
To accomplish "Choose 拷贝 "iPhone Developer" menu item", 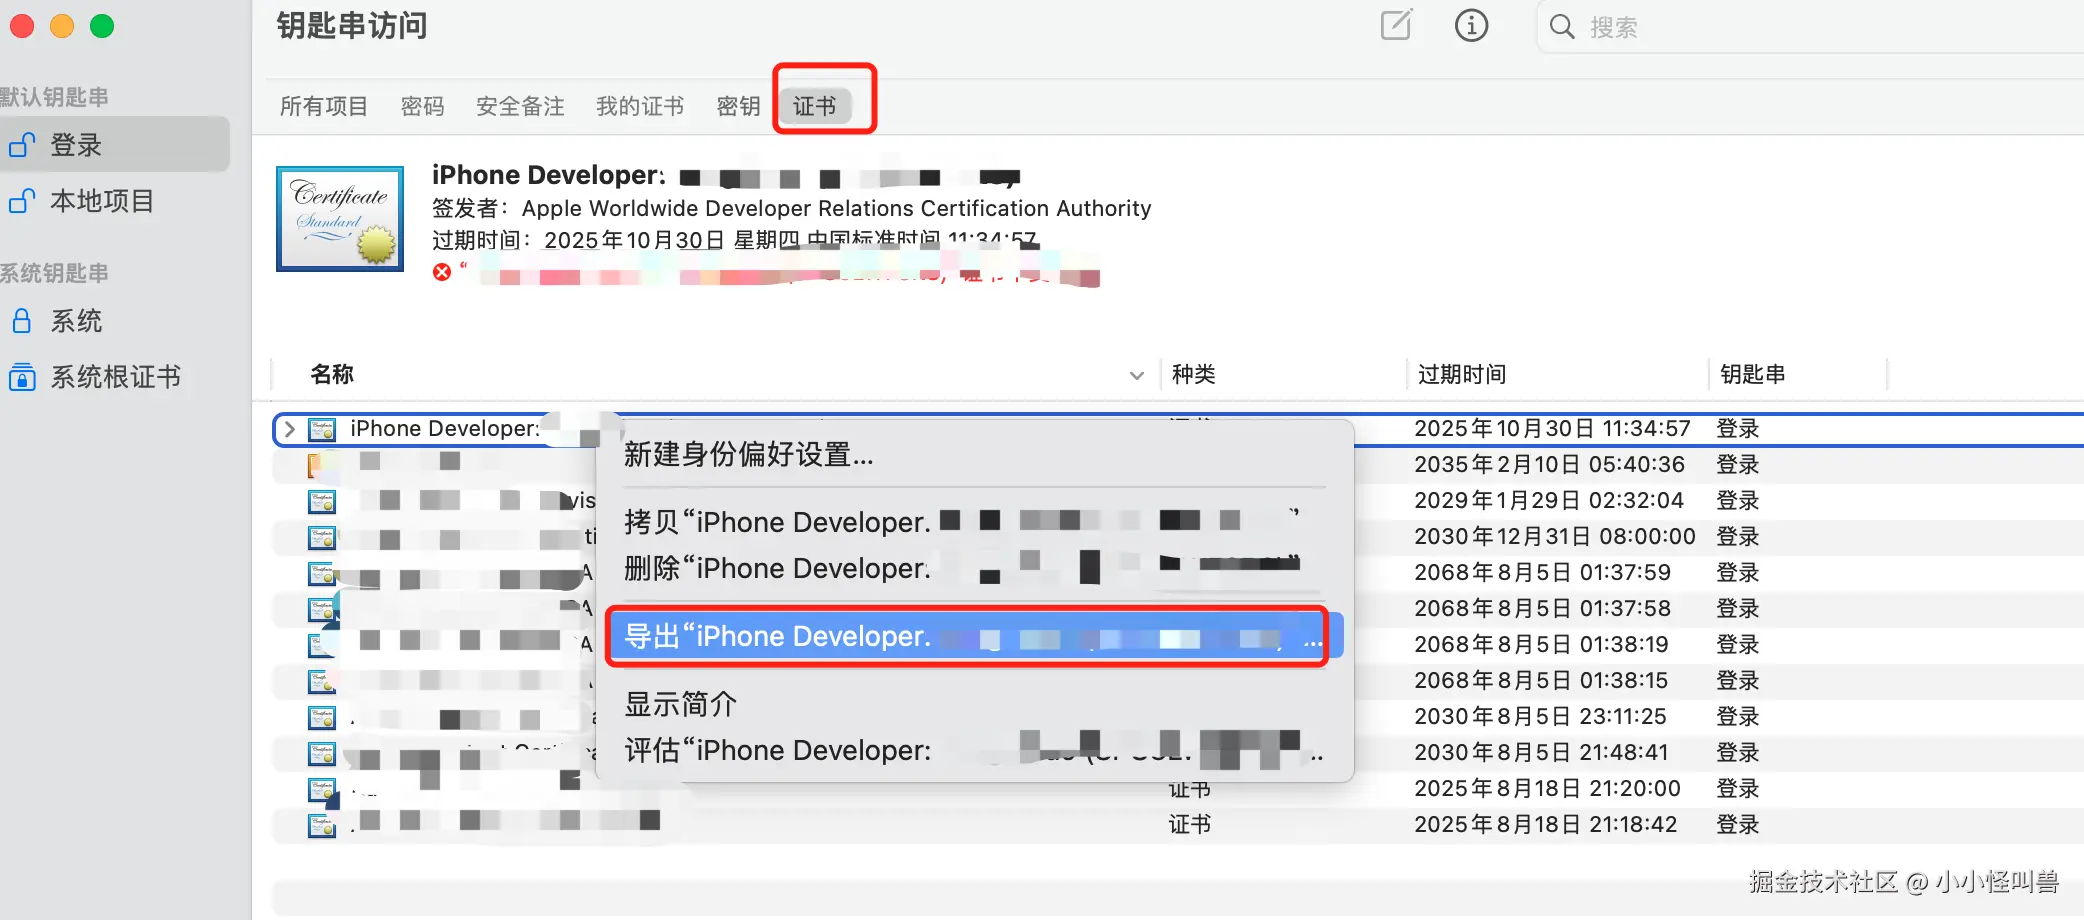I will point(974,522).
